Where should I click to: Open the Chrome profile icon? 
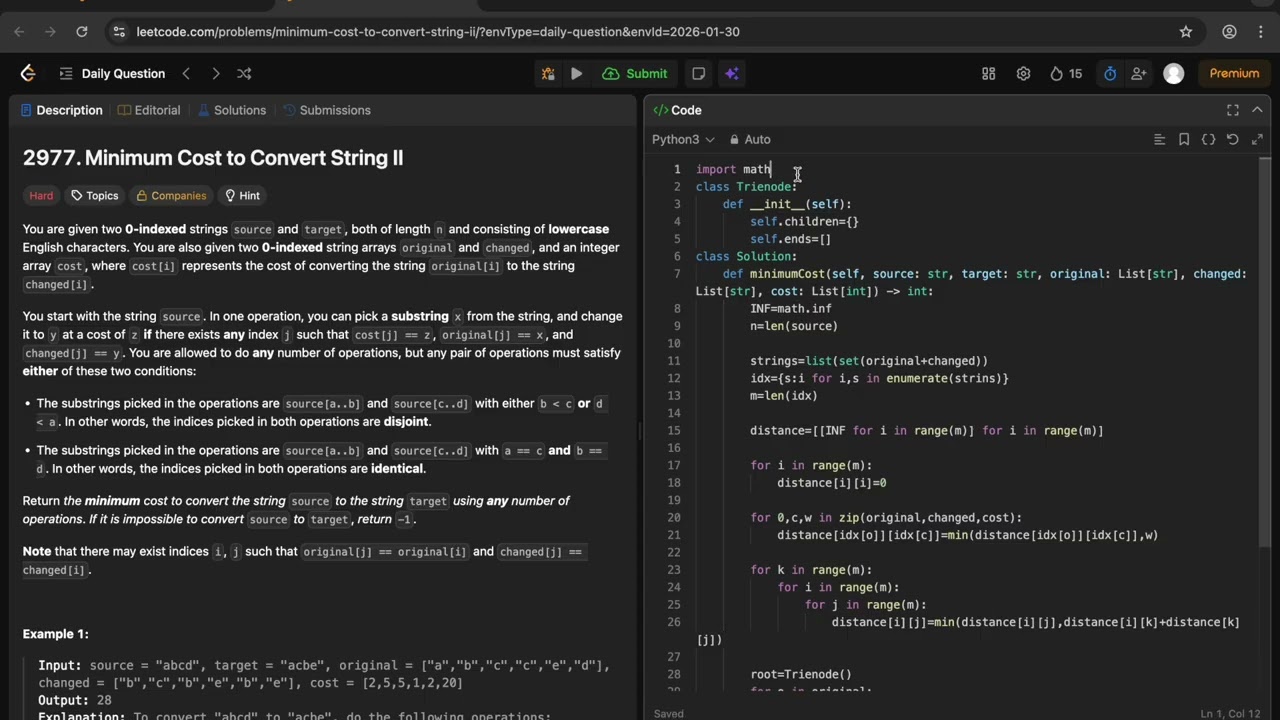tap(1229, 31)
